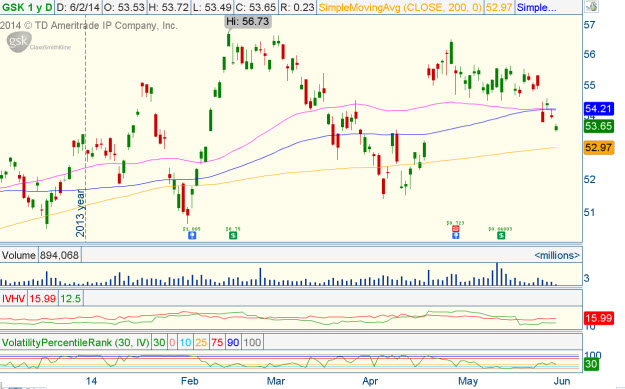Click the May dividend dollar-sign marker
Image resolution: width=625 pixels, height=389 pixels.
click(501, 236)
